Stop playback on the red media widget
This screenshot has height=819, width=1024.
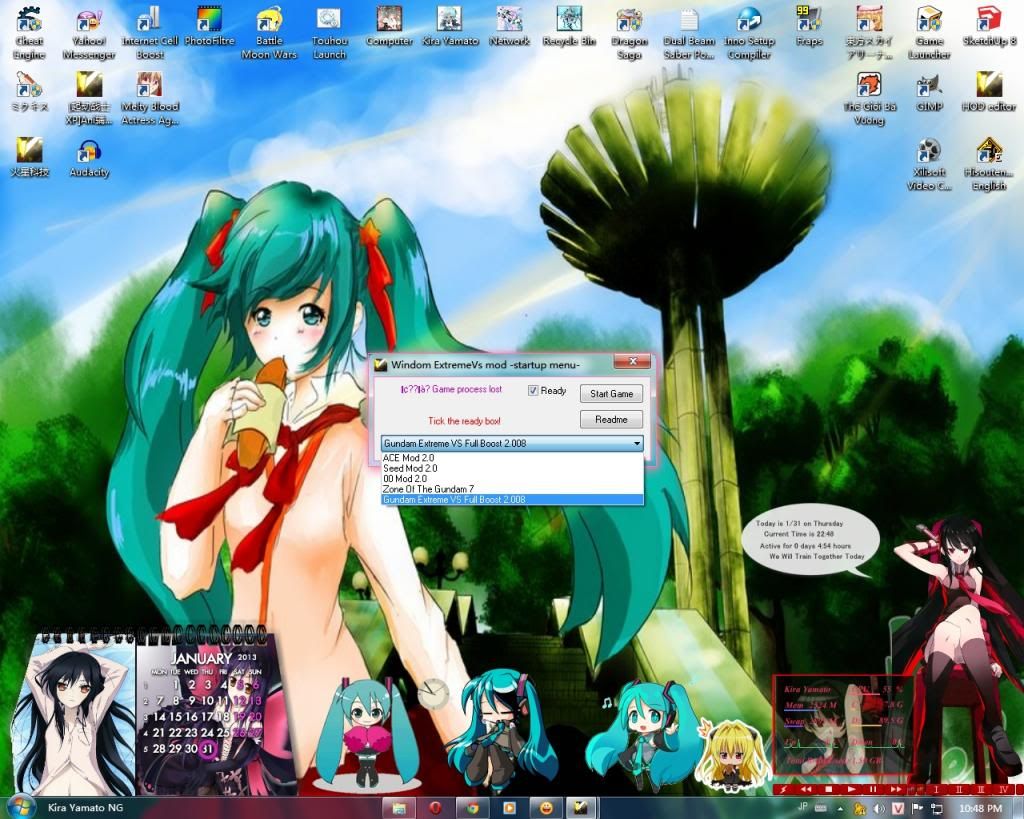tap(829, 789)
